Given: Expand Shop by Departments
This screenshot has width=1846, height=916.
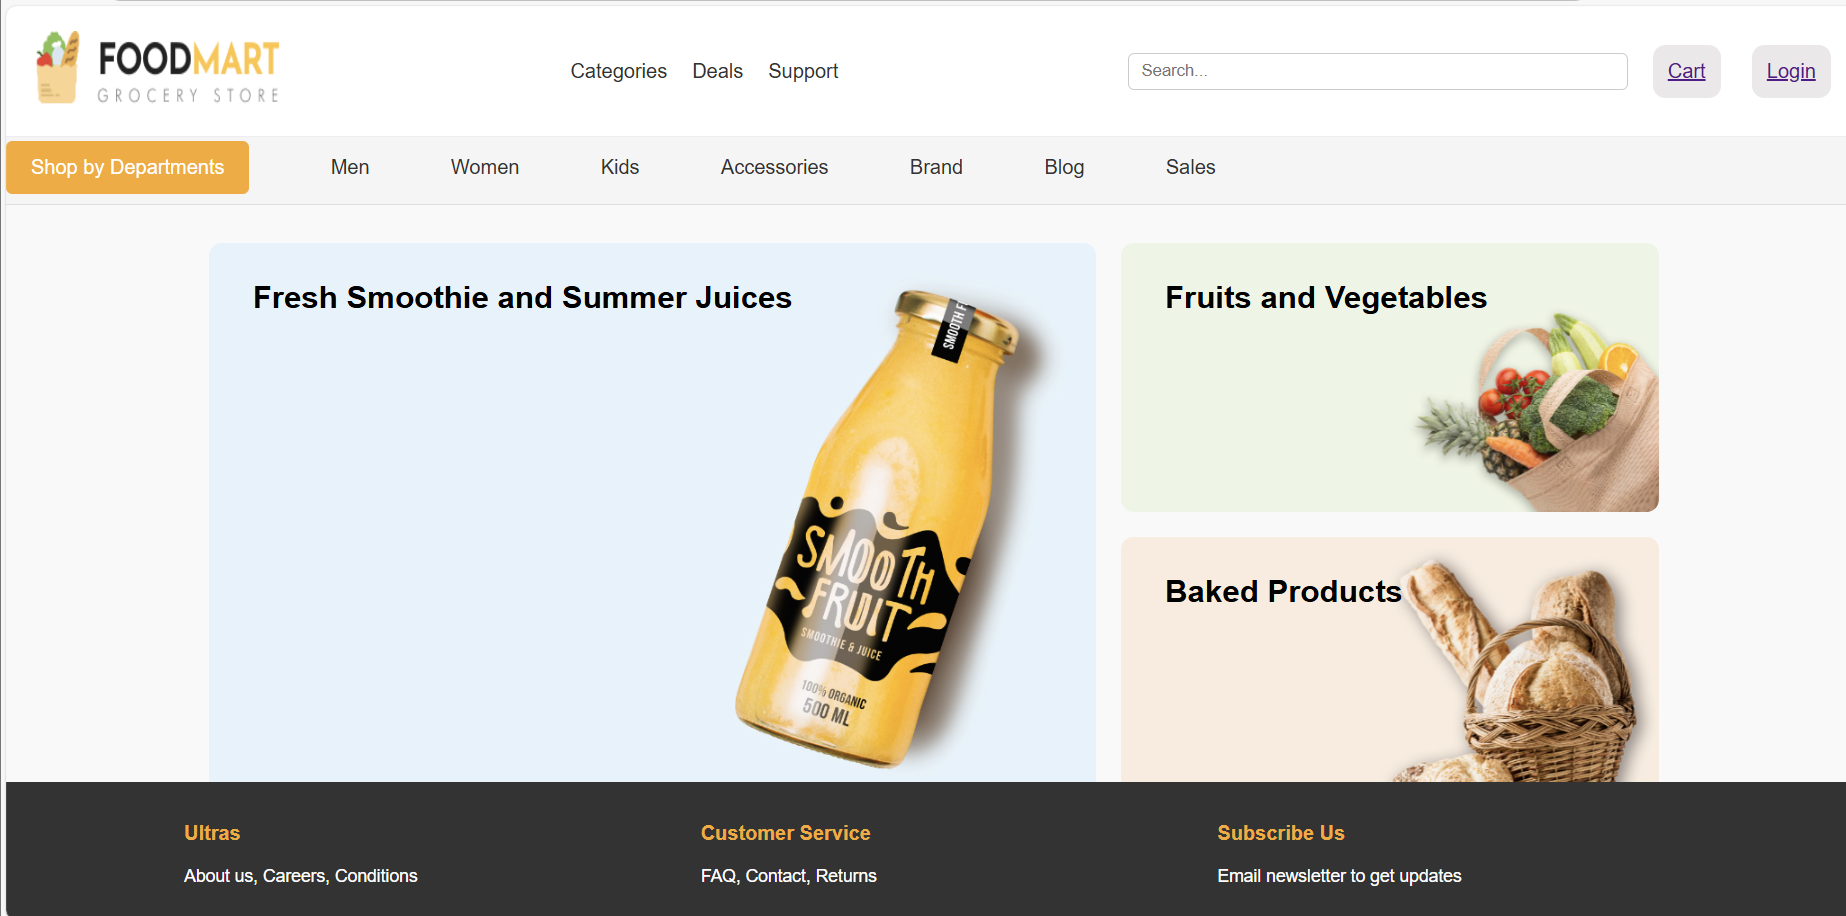Looking at the screenshot, I should [127, 167].
